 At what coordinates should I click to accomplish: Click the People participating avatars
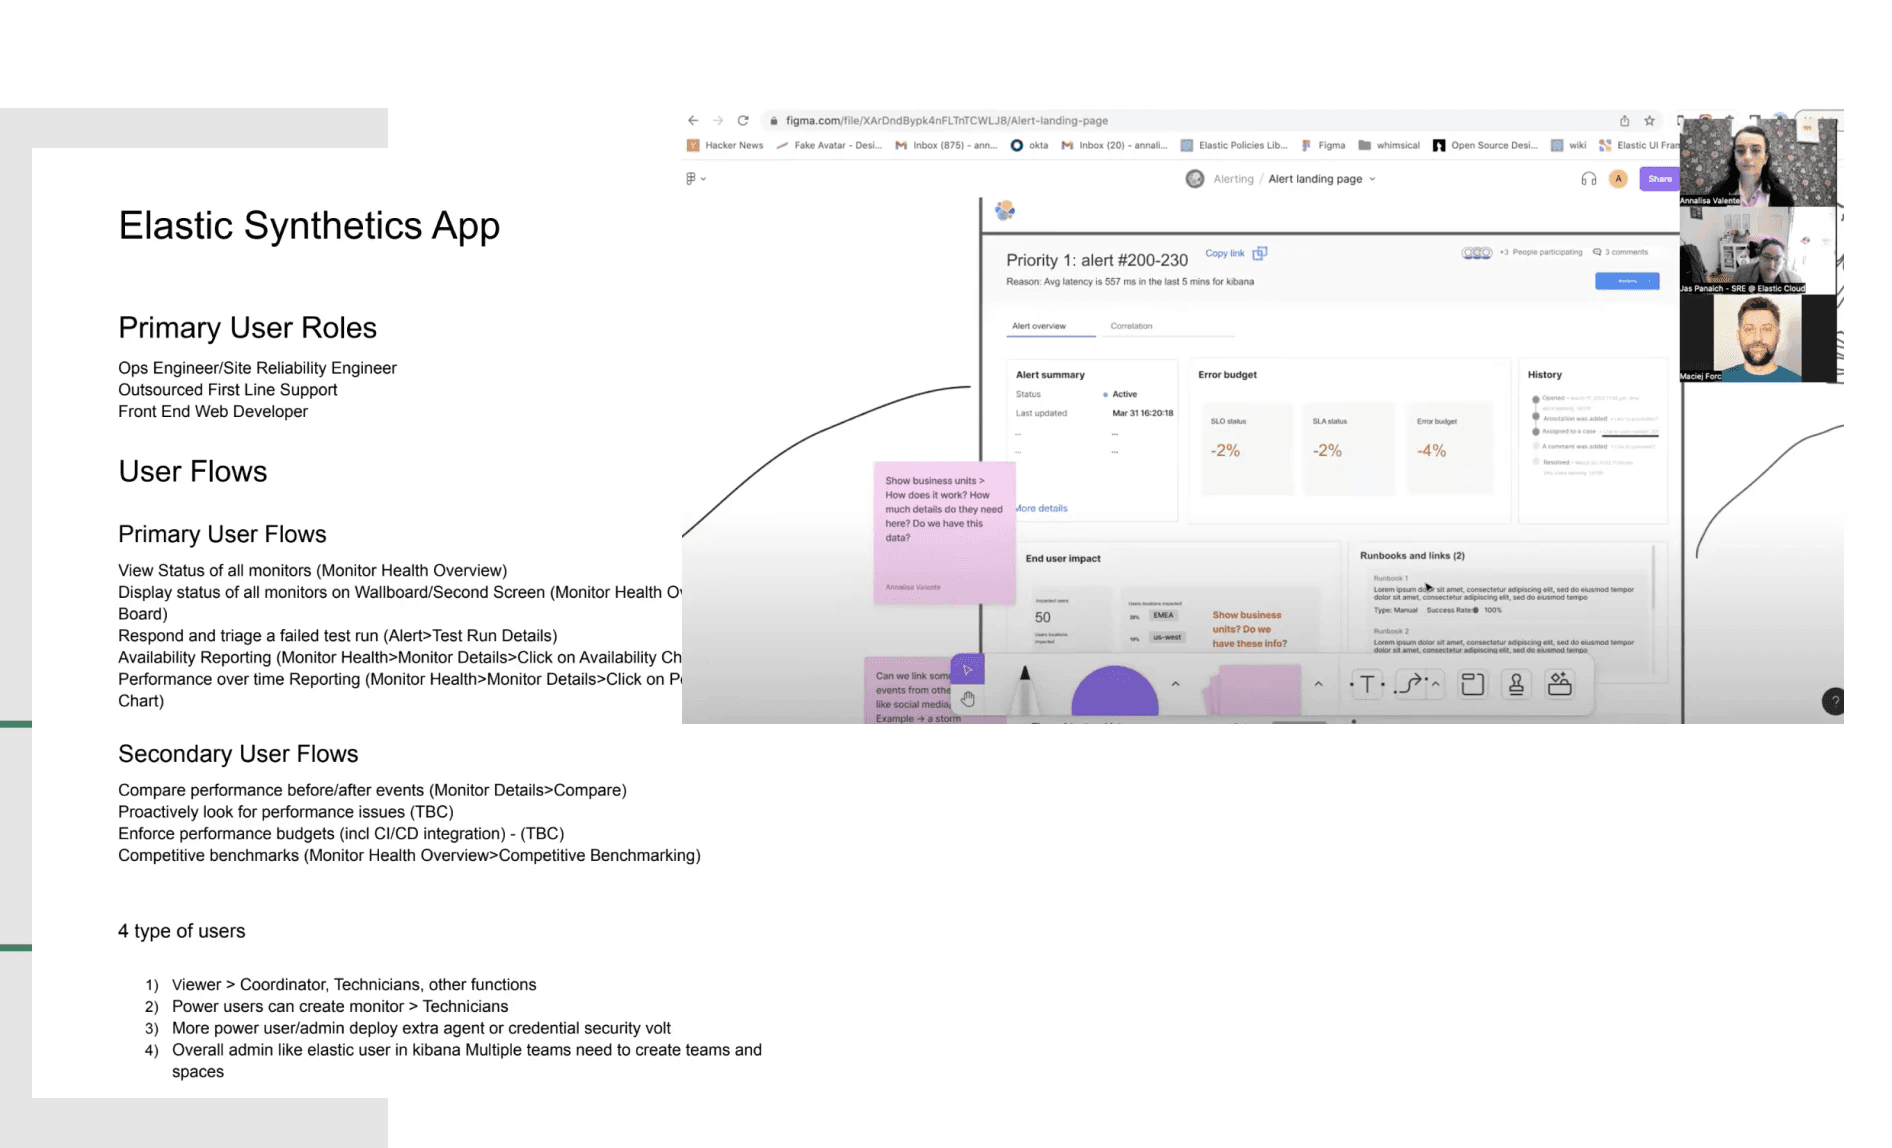click(1476, 252)
